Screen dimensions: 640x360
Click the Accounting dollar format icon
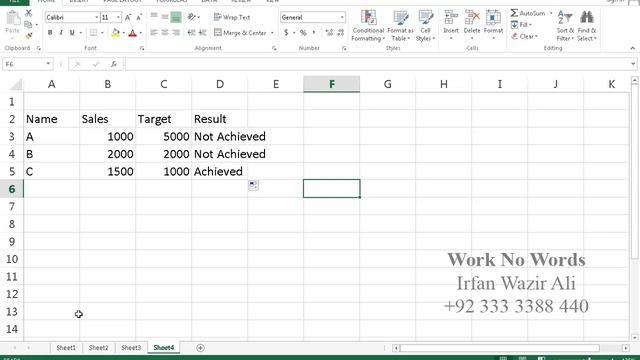click(x=286, y=33)
